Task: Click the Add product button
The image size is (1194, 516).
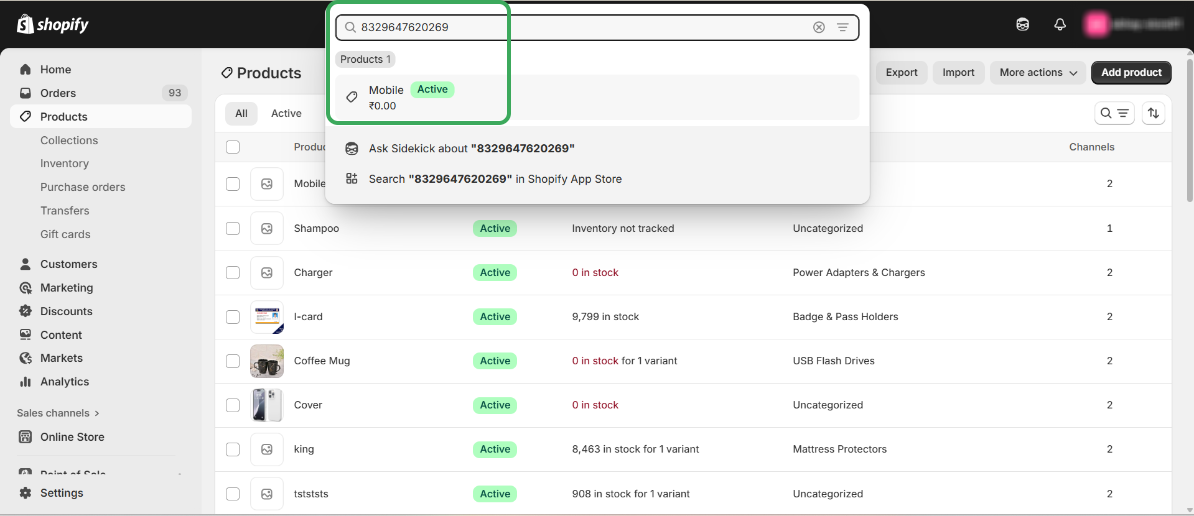Action: (x=1132, y=72)
